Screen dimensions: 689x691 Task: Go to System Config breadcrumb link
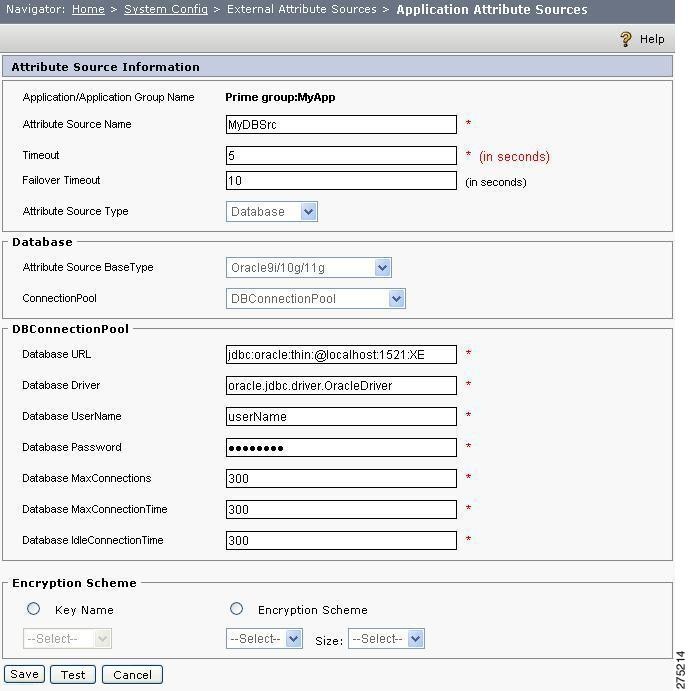[166, 9]
